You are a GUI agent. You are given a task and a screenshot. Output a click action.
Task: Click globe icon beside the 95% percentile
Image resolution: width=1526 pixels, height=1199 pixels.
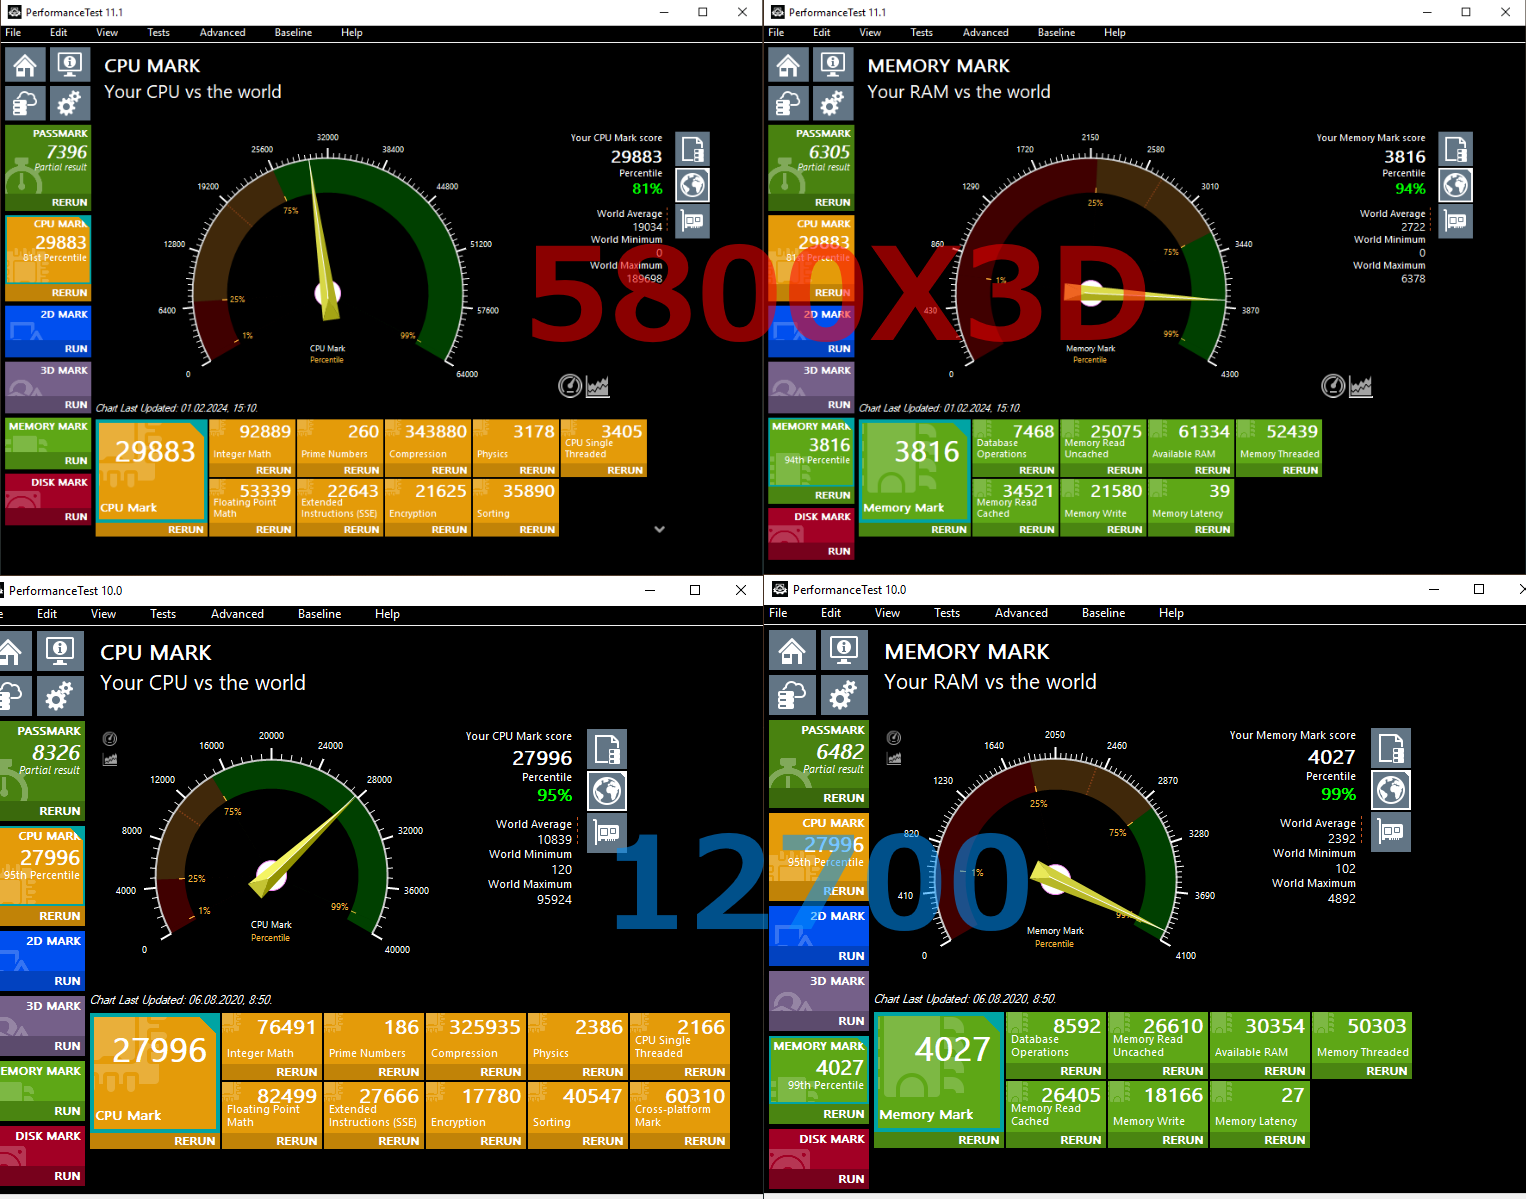[x=607, y=790]
